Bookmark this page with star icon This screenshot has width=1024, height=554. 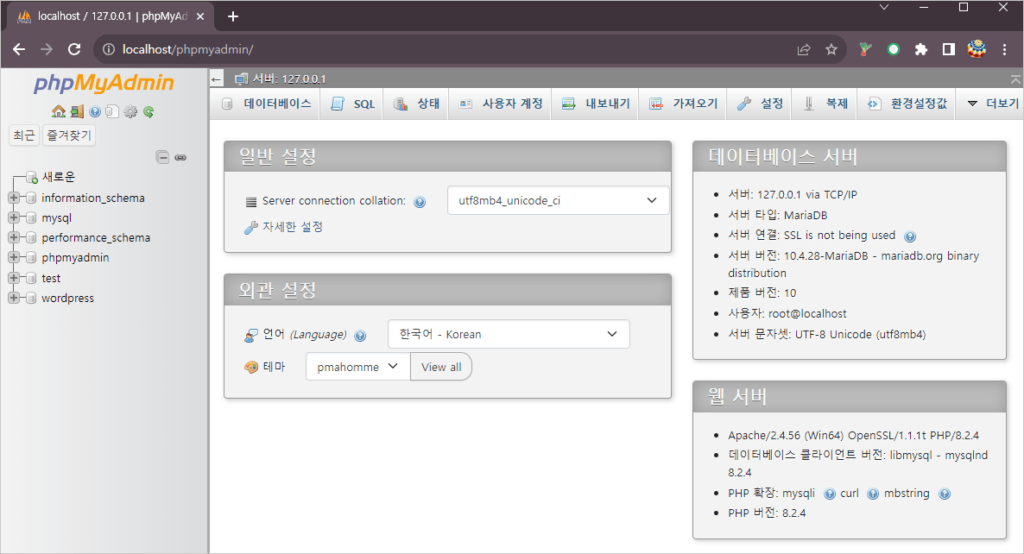pyautogui.click(x=831, y=49)
